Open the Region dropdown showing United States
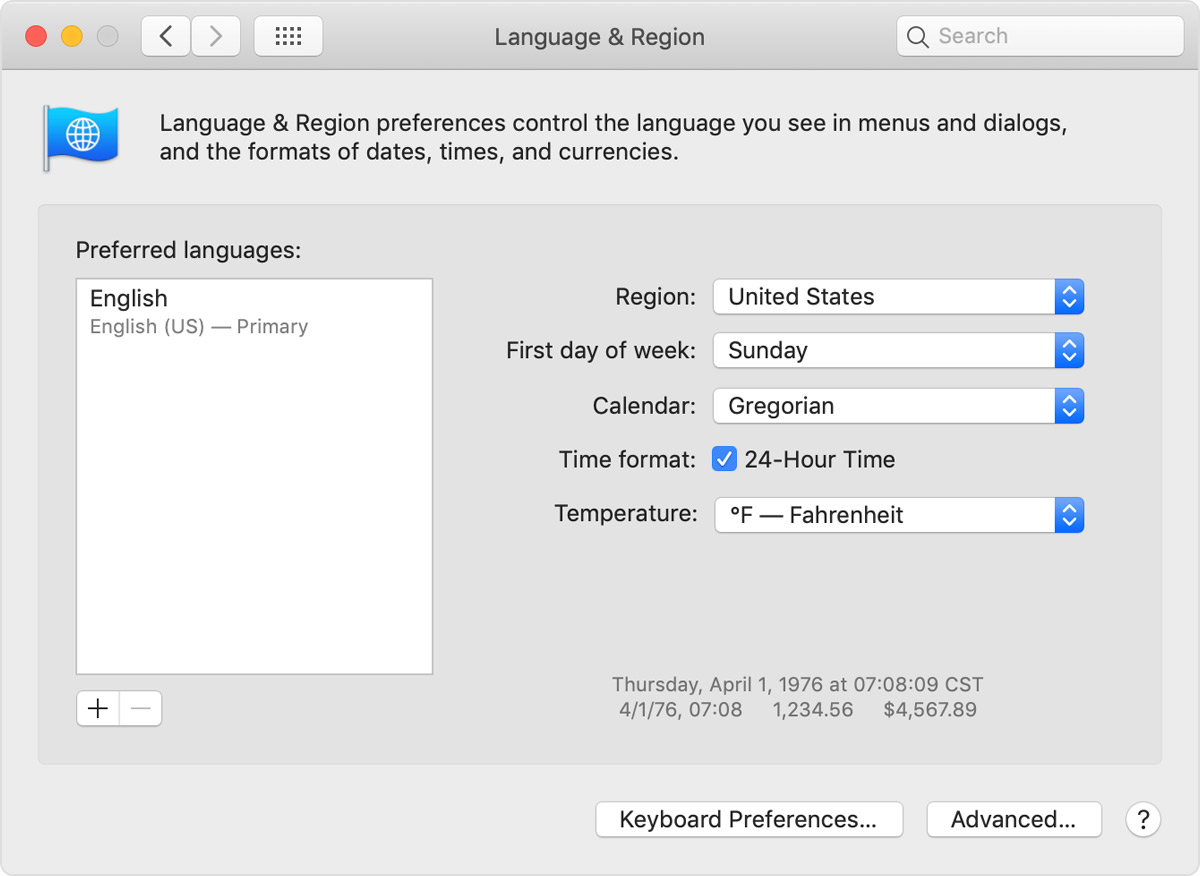Viewport: 1200px width, 876px height. click(898, 297)
